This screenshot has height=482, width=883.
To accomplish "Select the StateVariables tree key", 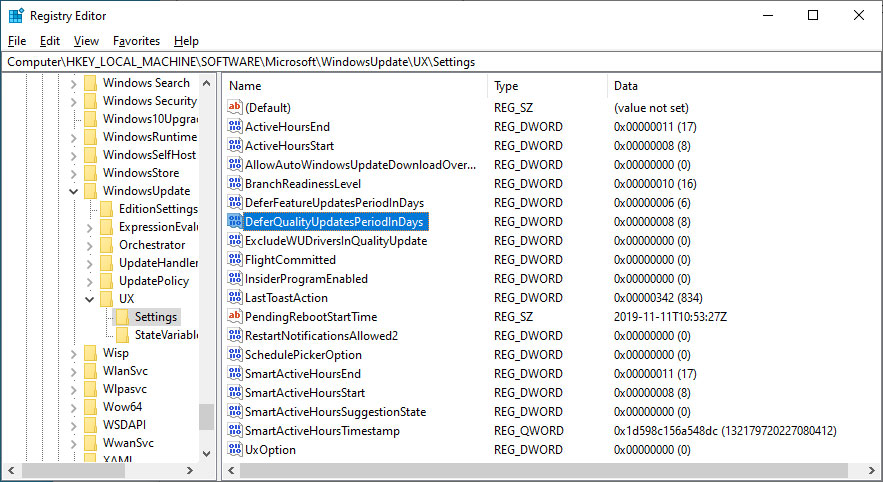I will (x=166, y=335).
